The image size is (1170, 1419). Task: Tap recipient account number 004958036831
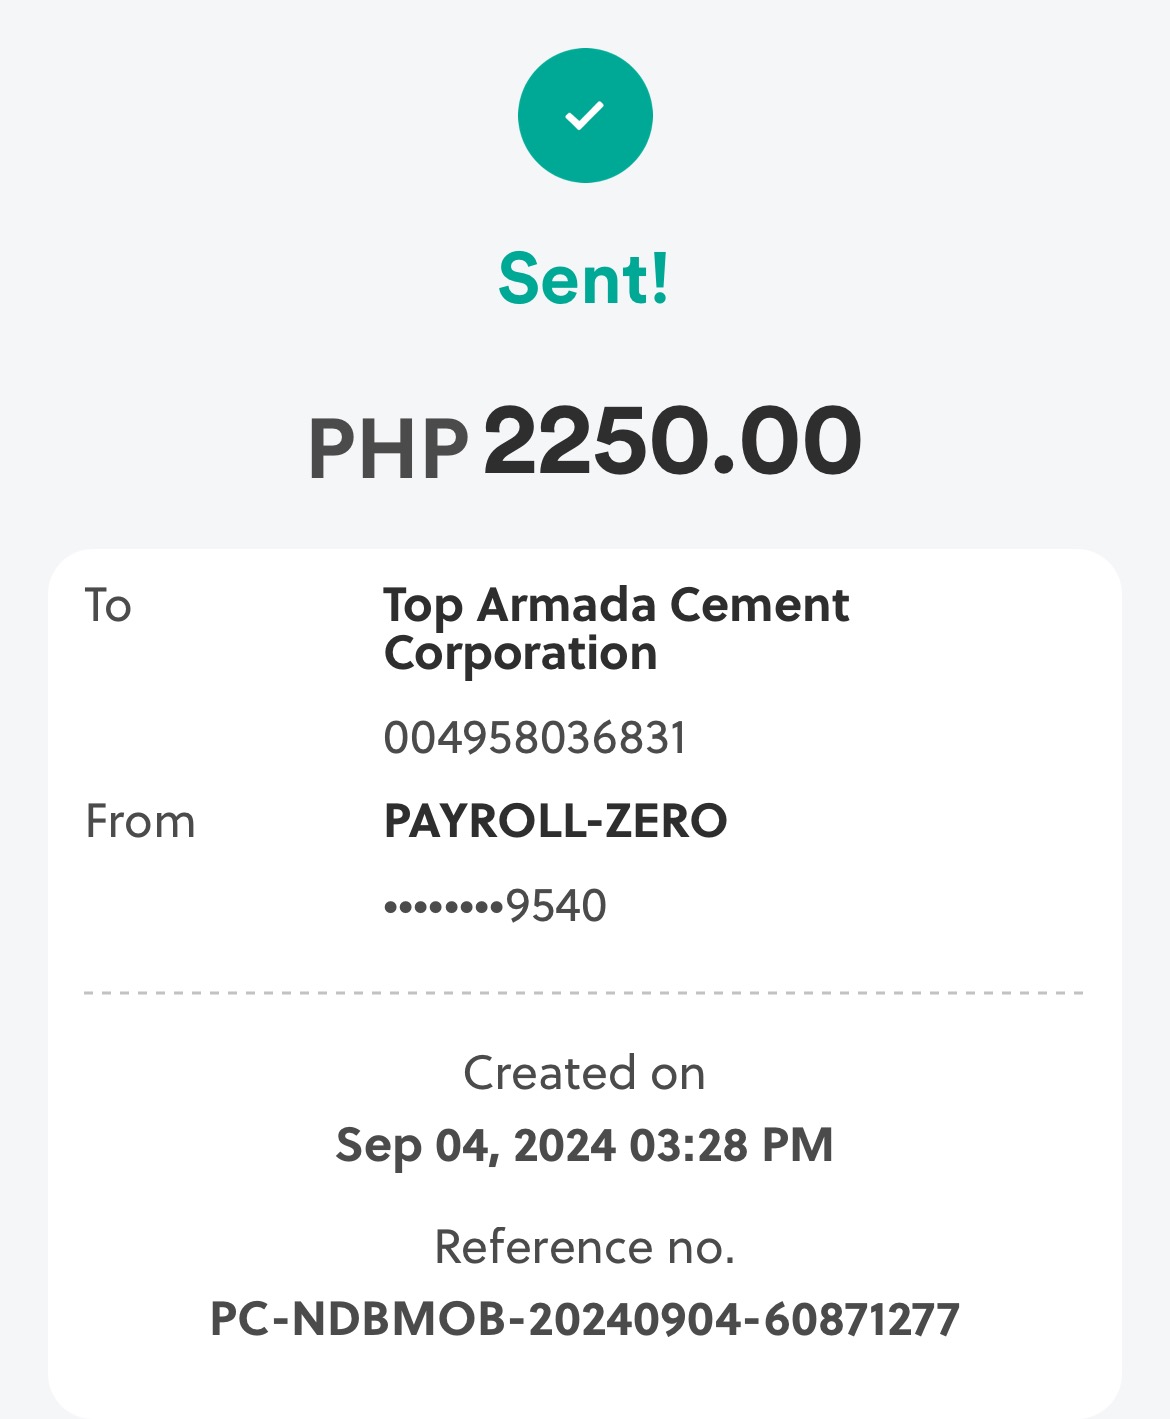pos(535,739)
